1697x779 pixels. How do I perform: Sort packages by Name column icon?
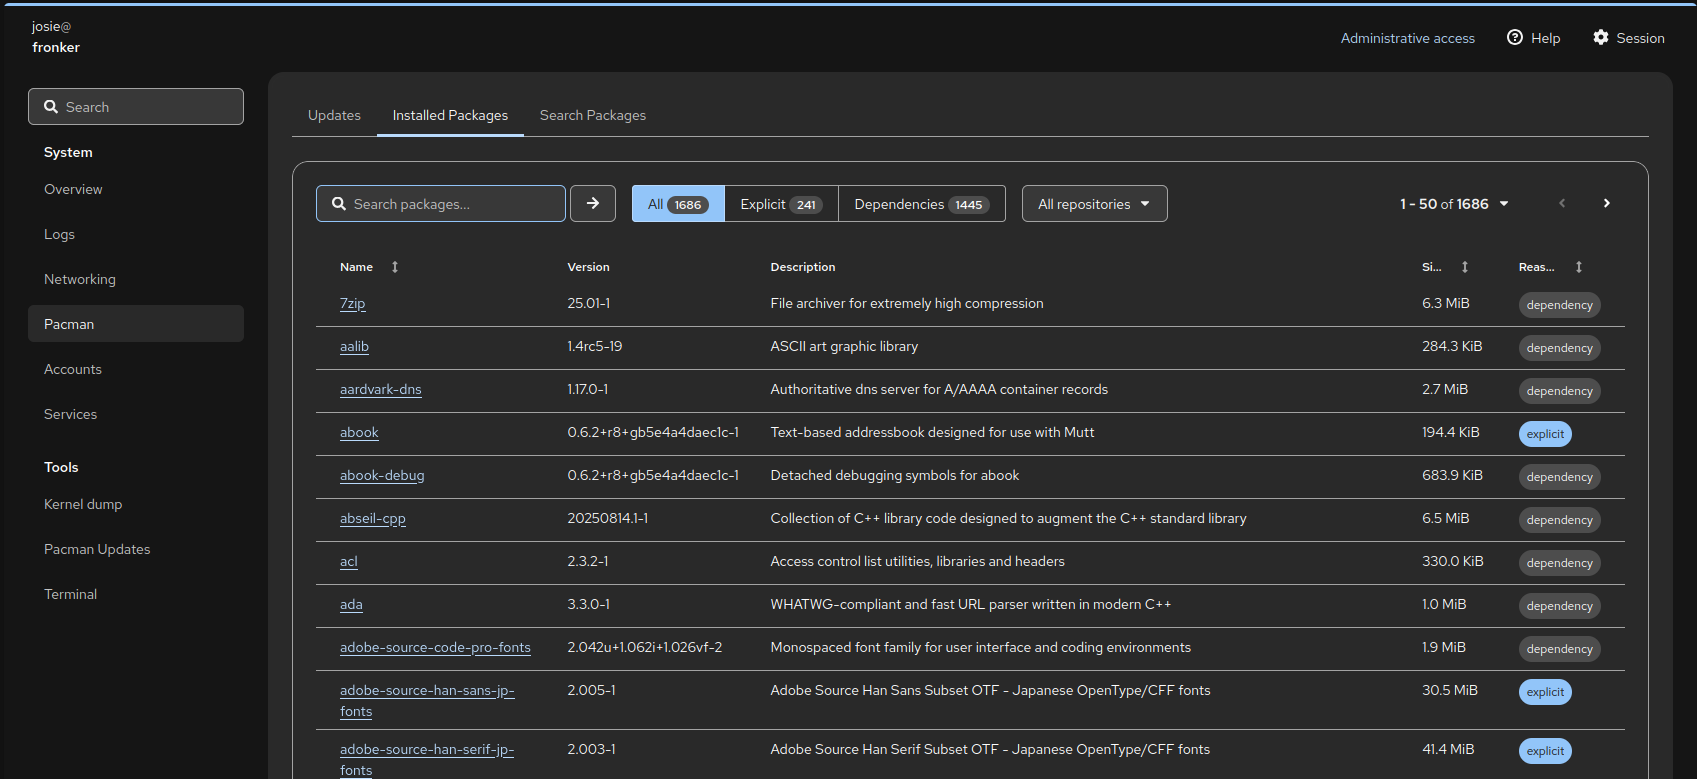click(395, 267)
